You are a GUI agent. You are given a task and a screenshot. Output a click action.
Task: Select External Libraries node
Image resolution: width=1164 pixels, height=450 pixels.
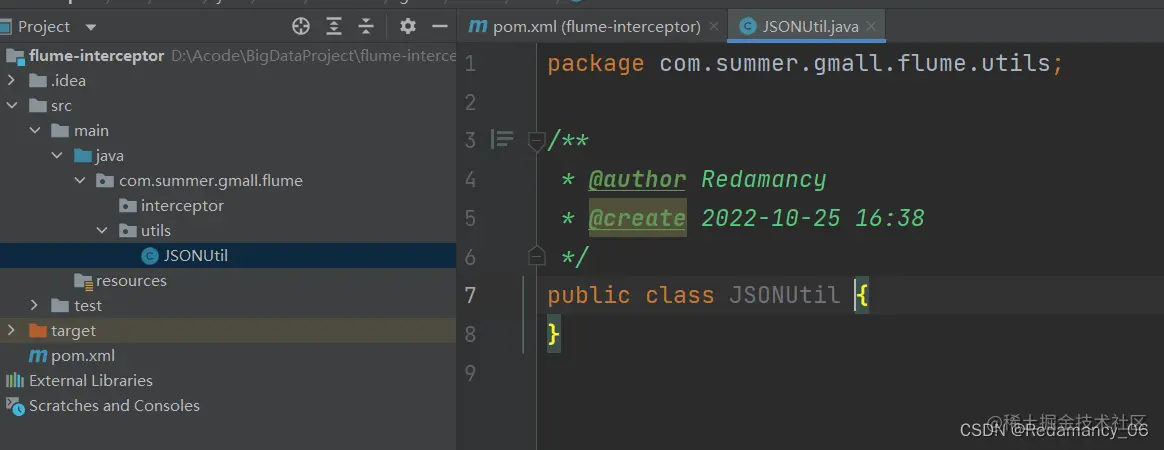point(91,381)
